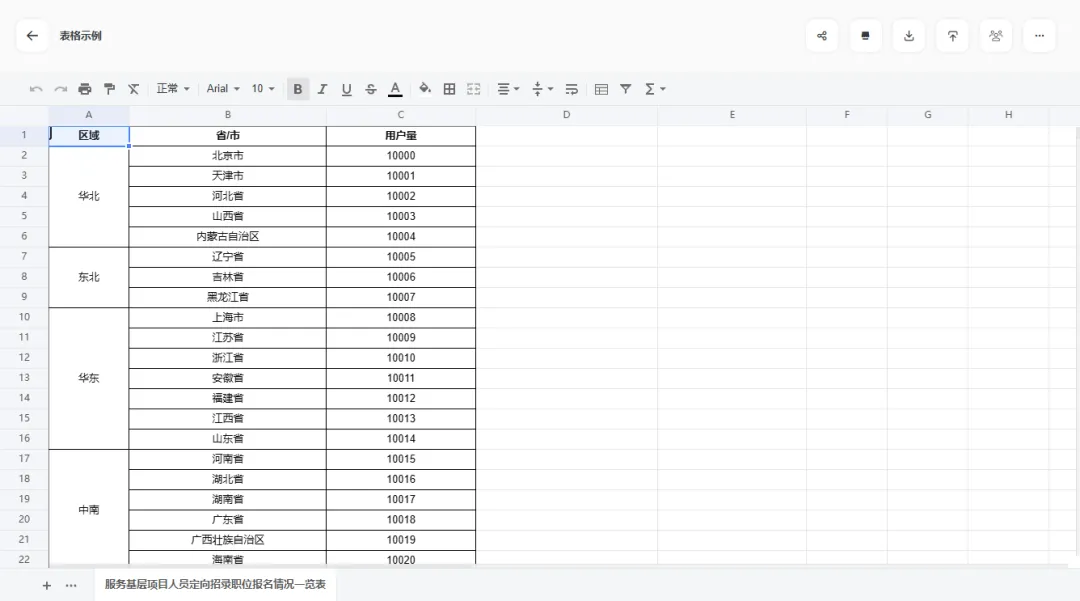
Task: Click the filter funnel icon
Action: point(625,89)
